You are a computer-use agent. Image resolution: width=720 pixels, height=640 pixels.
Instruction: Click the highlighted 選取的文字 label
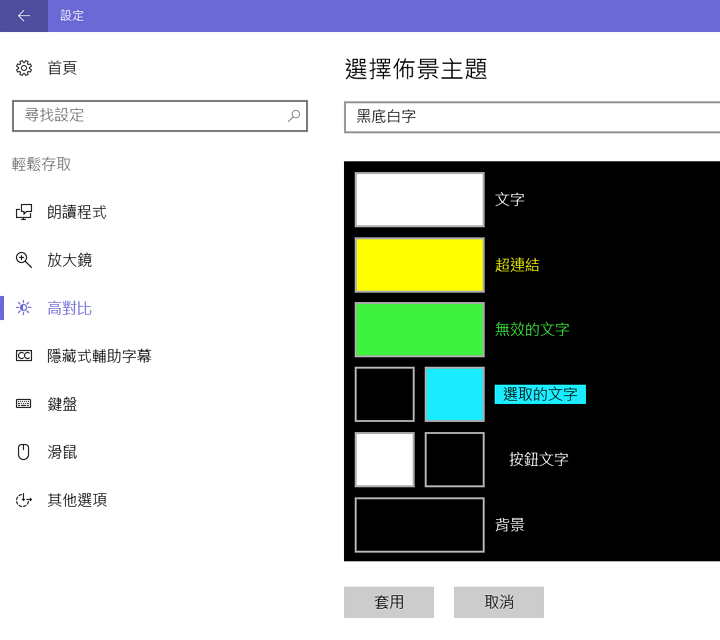tap(540, 394)
